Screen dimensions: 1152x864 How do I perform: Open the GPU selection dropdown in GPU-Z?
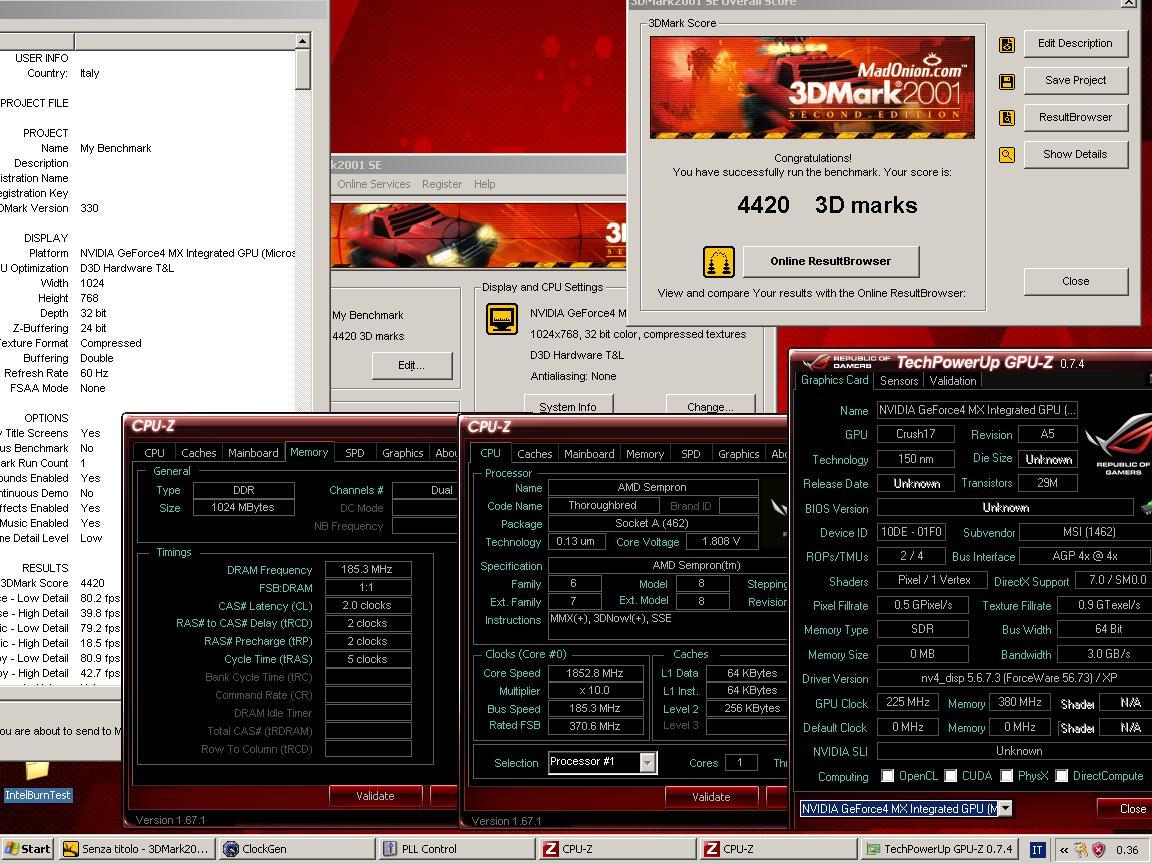tap(1005, 808)
